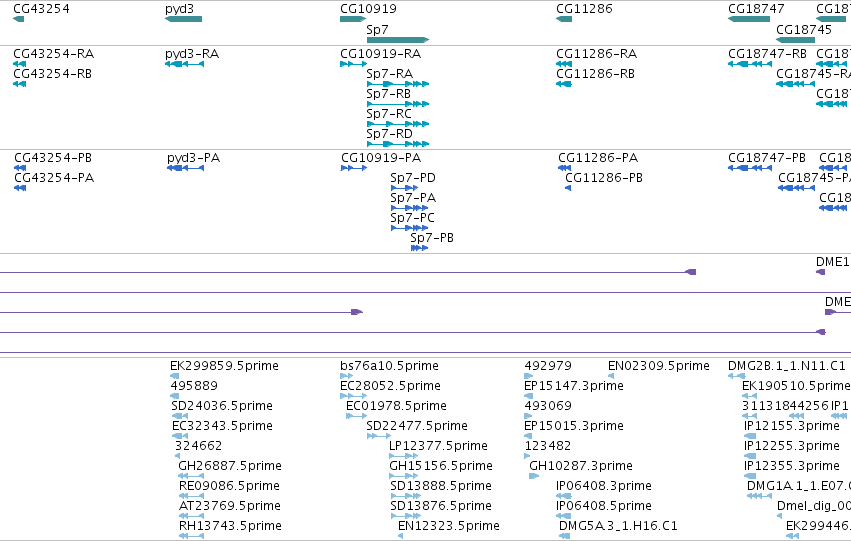The height and width of the screenshot is (541, 851).
Task: Click protein CG43254-PB
Action: [53, 158]
